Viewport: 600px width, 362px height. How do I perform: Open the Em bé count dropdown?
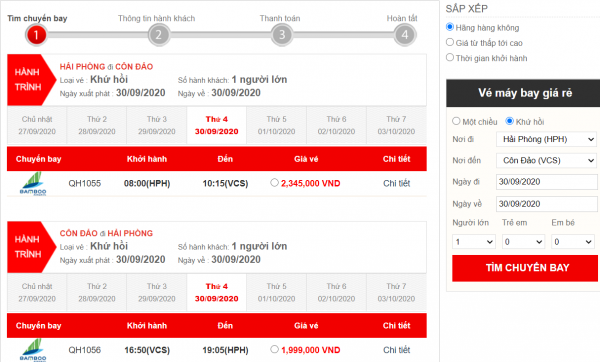pyautogui.click(x=572, y=241)
